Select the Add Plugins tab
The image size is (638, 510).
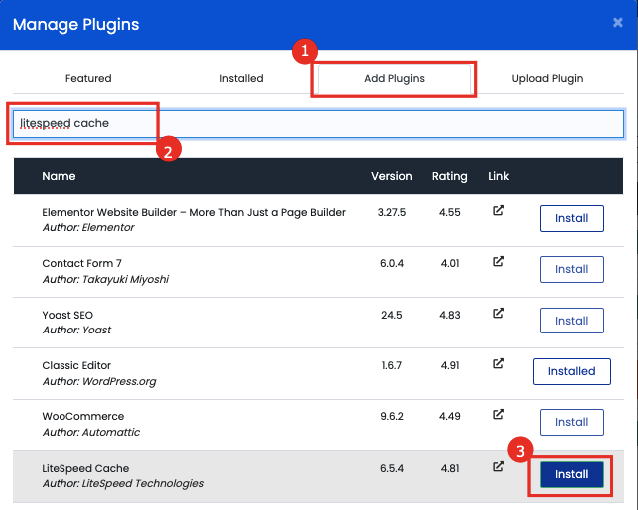[394, 78]
